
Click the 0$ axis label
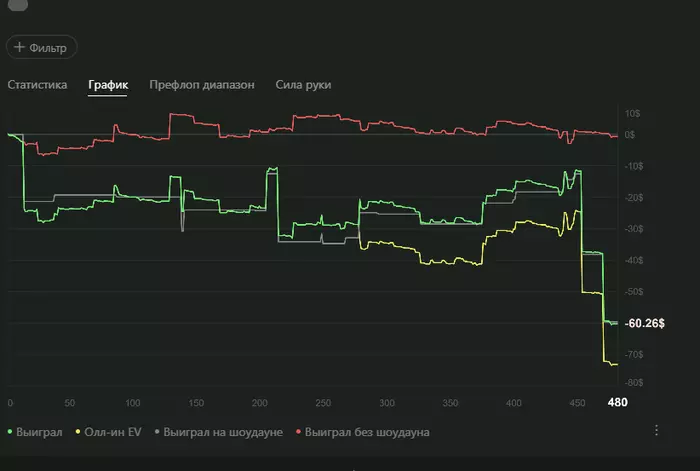click(629, 135)
